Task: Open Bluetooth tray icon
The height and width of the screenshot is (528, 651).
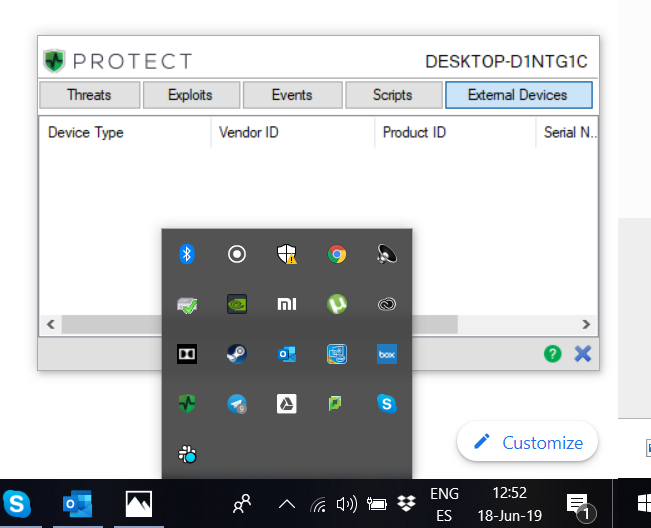Action: [187, 254]
